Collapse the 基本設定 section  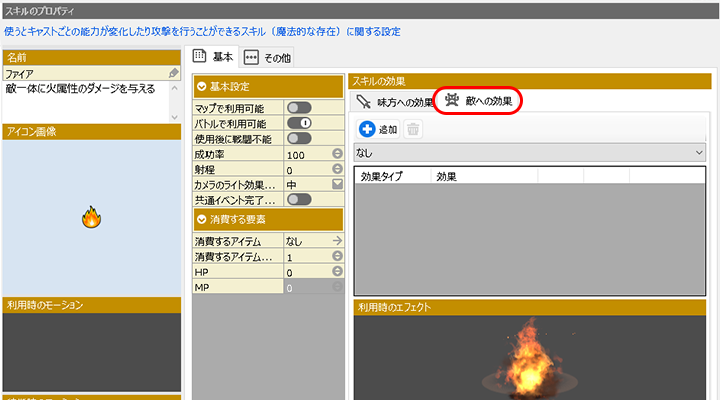203,87
